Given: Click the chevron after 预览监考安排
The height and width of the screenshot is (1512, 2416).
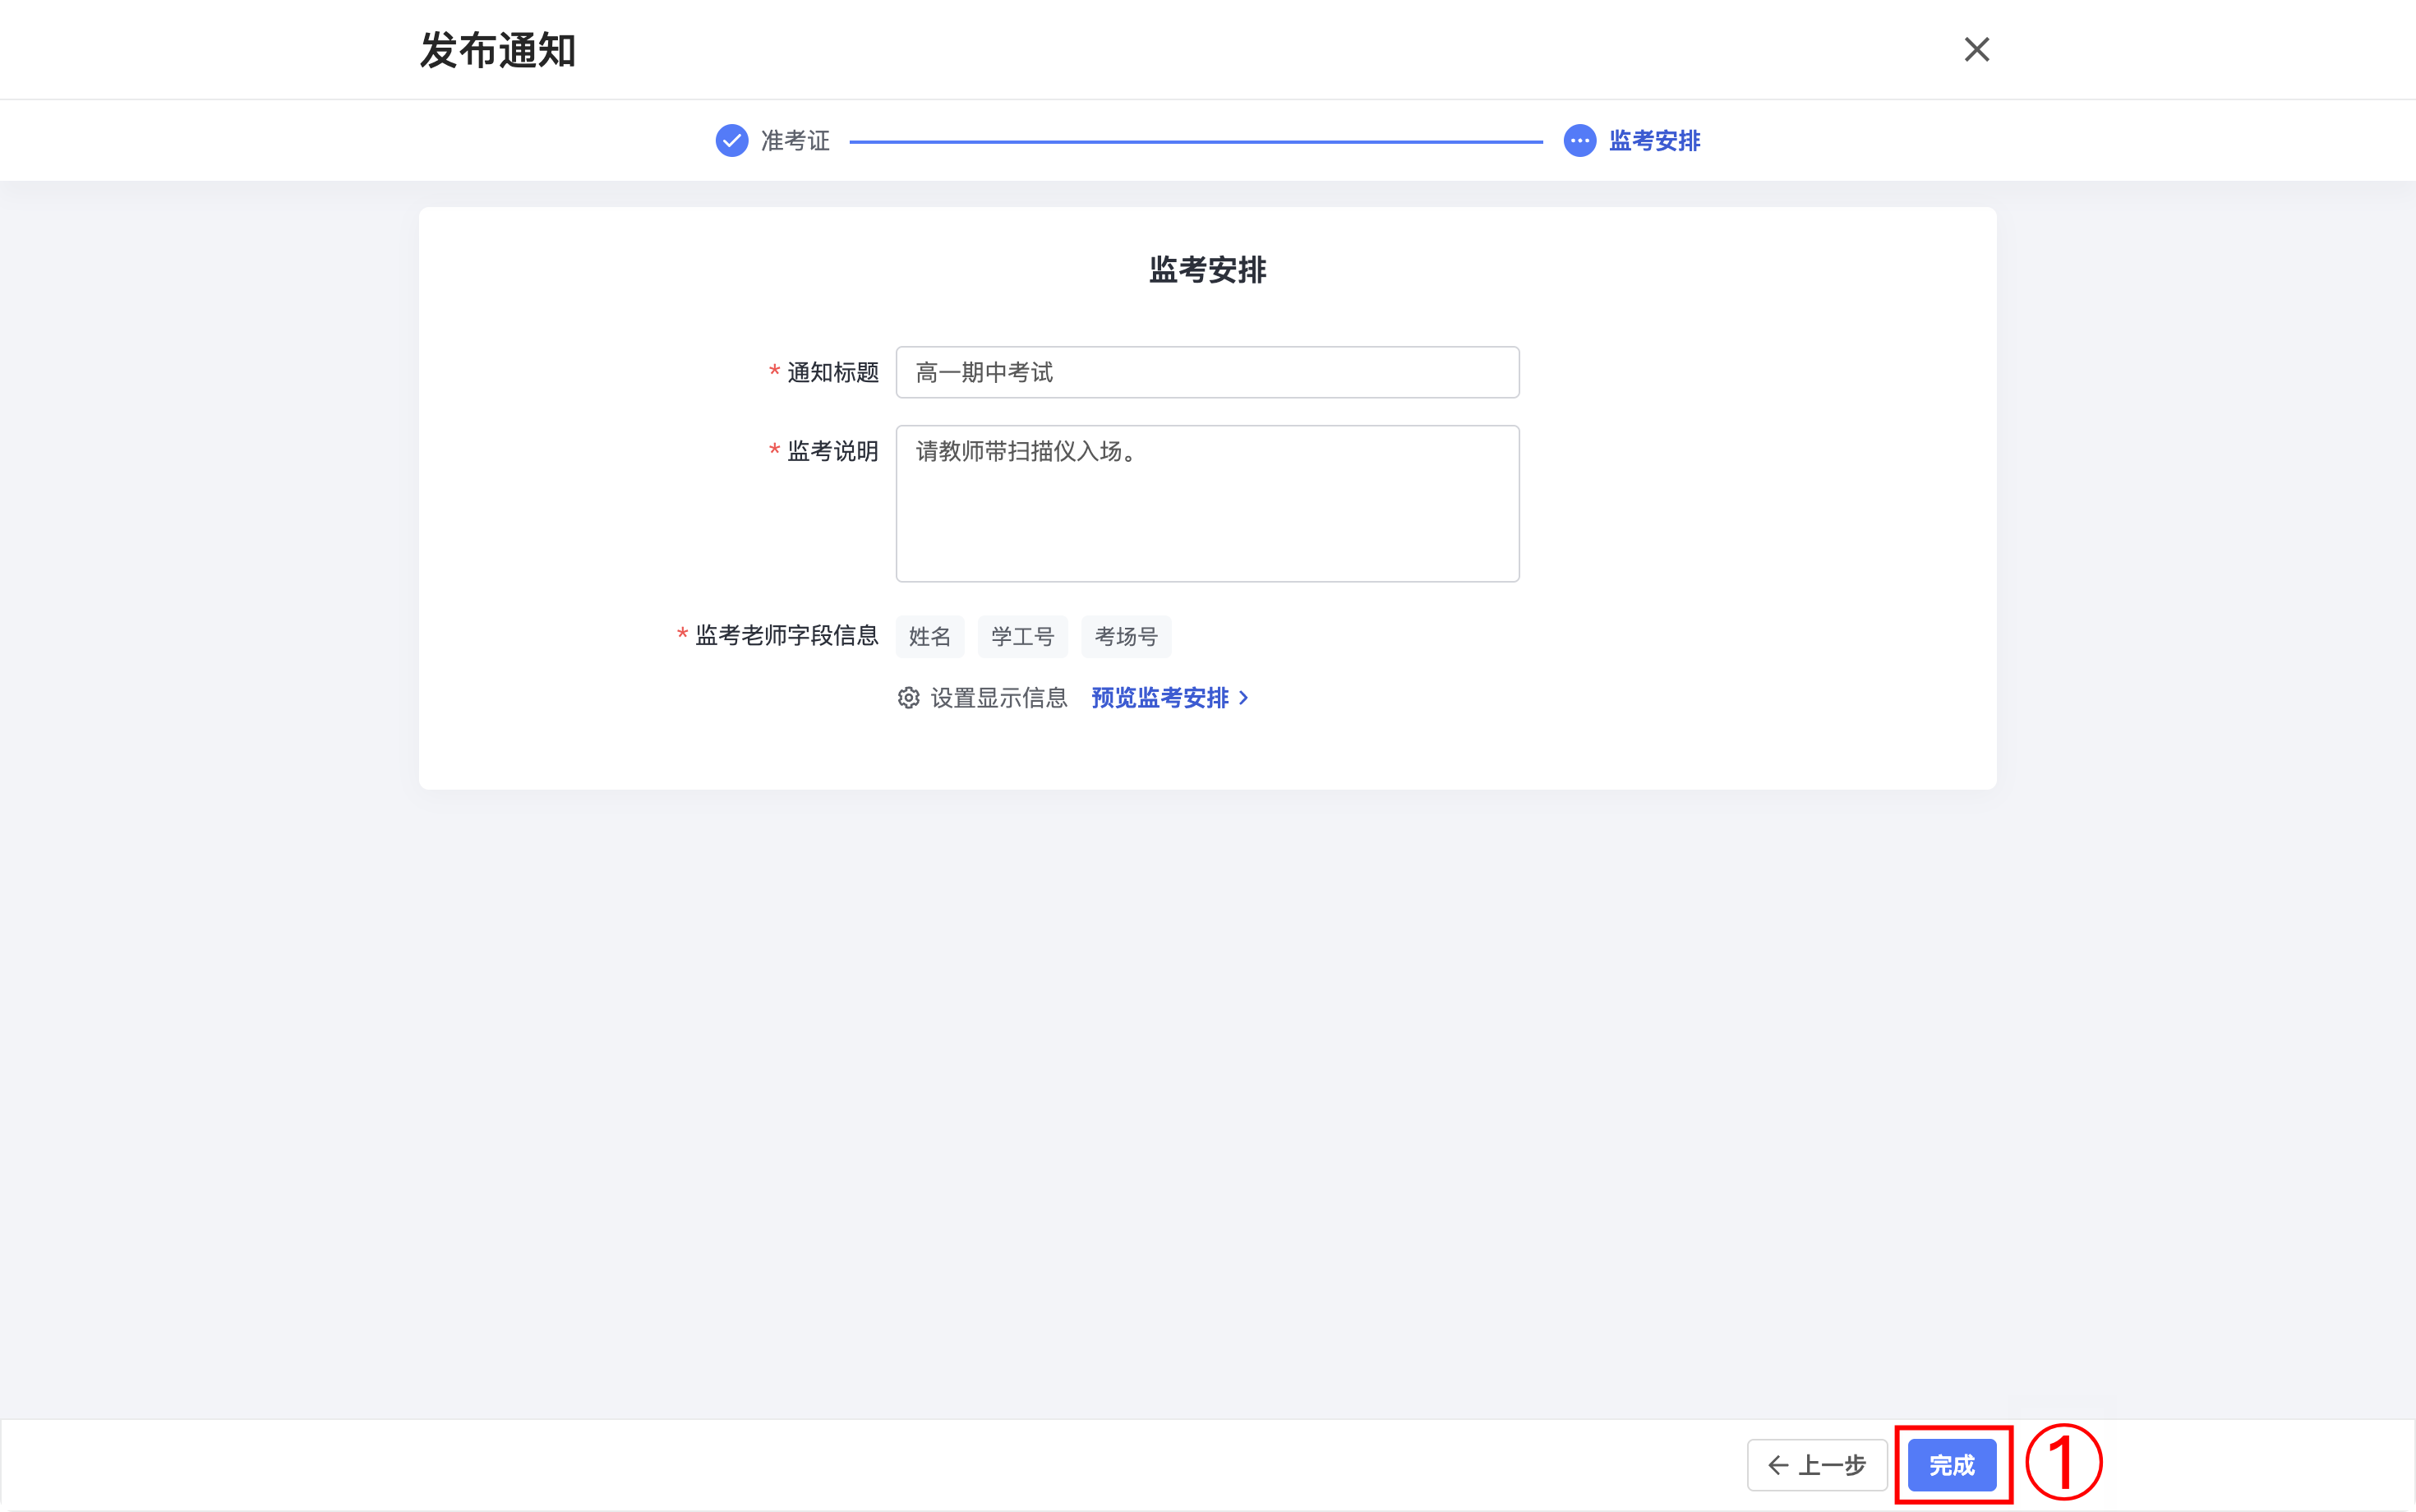Looking at the screenshot, I should coord(1243,698).
